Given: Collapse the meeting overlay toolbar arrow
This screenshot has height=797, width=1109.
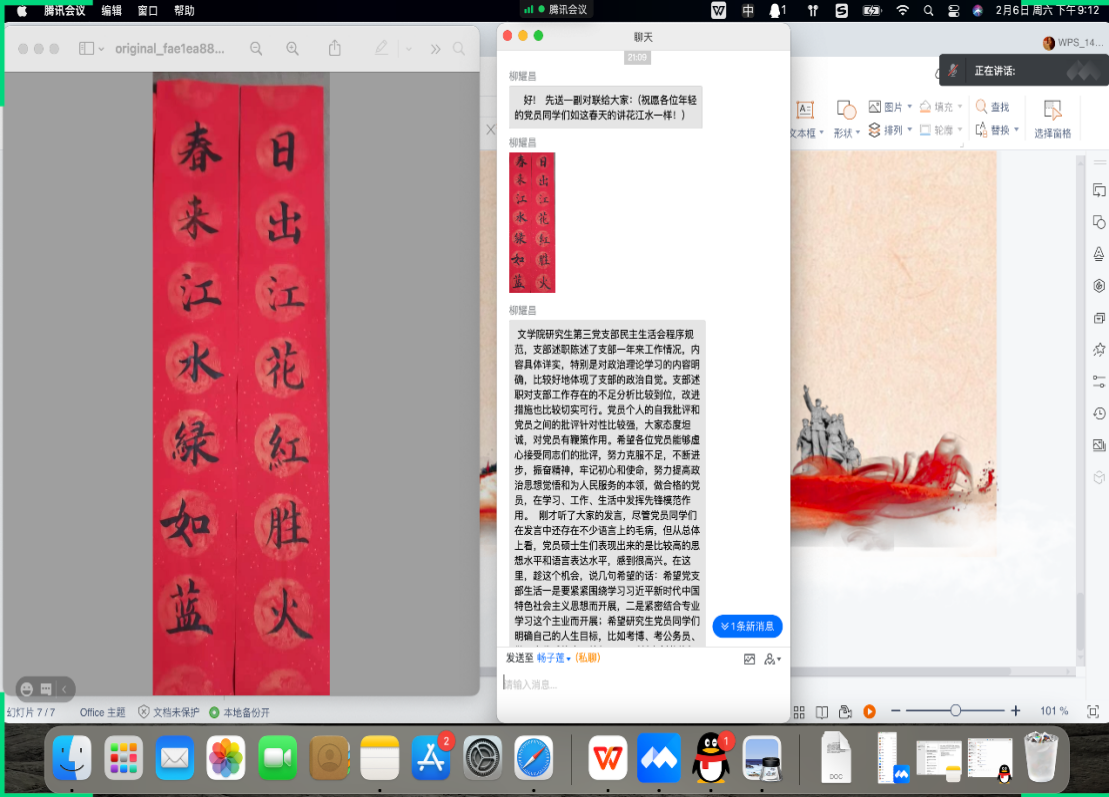Looking at the screenshot, I should (x=64, y=689).
